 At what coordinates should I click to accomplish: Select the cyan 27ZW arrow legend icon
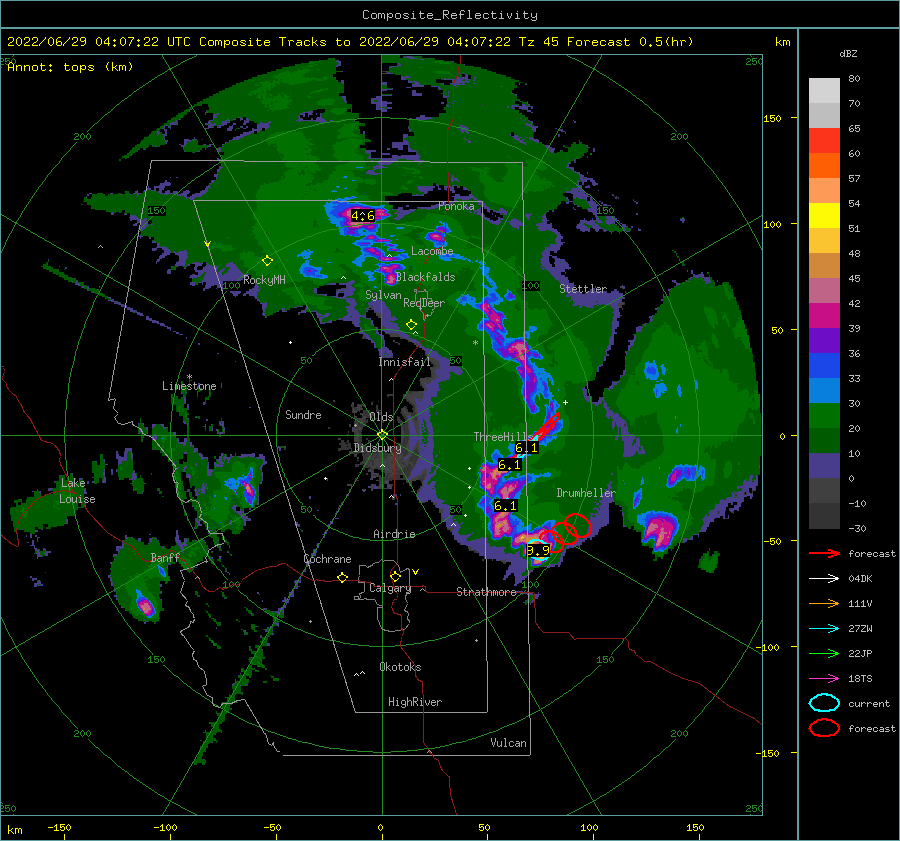(x=824, y=629)
